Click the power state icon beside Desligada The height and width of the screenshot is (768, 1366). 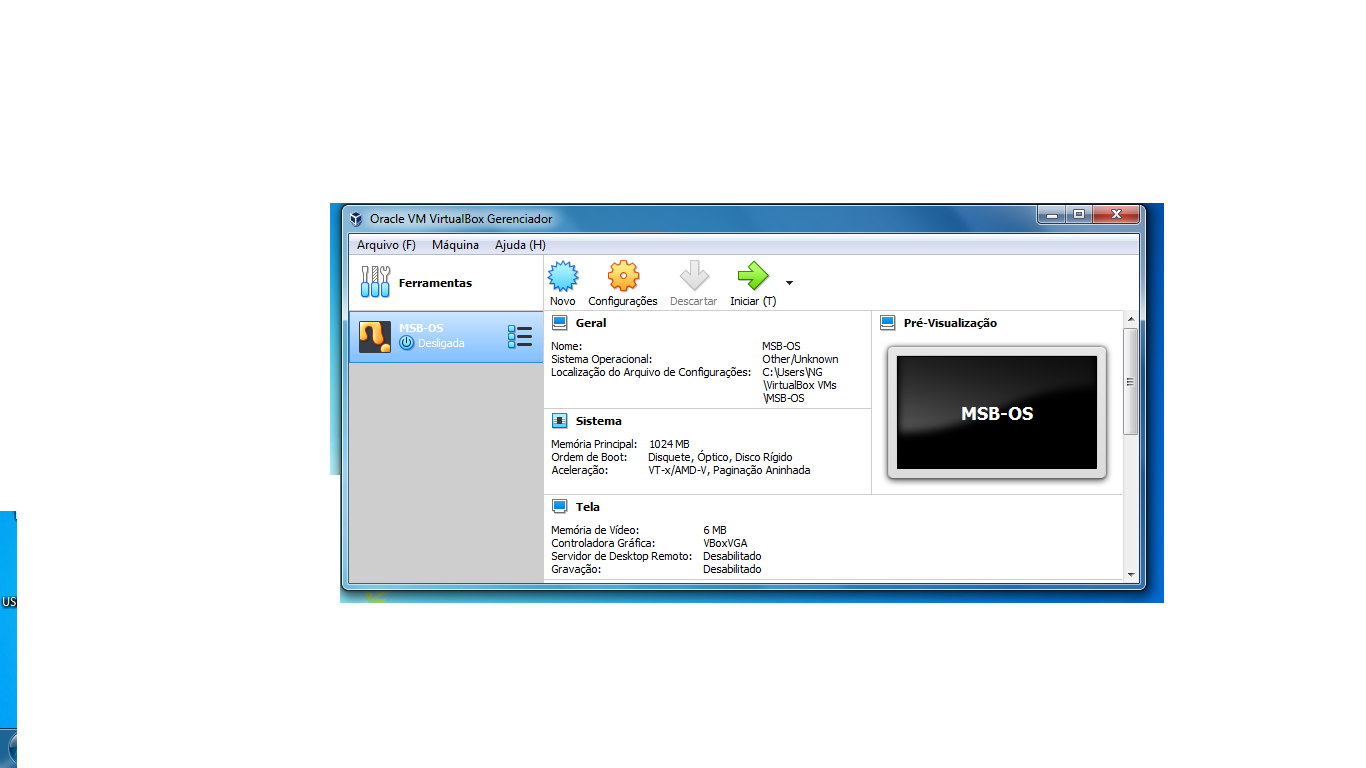coord(406,343)
